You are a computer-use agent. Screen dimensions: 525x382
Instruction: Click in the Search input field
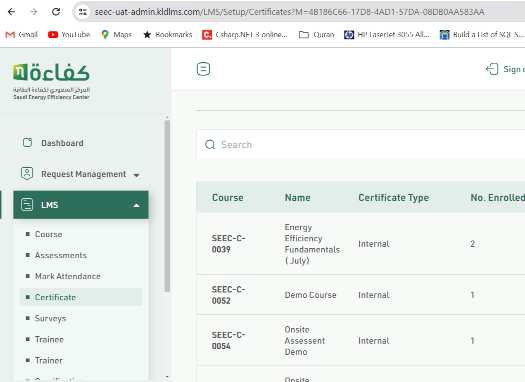(361, 145)
